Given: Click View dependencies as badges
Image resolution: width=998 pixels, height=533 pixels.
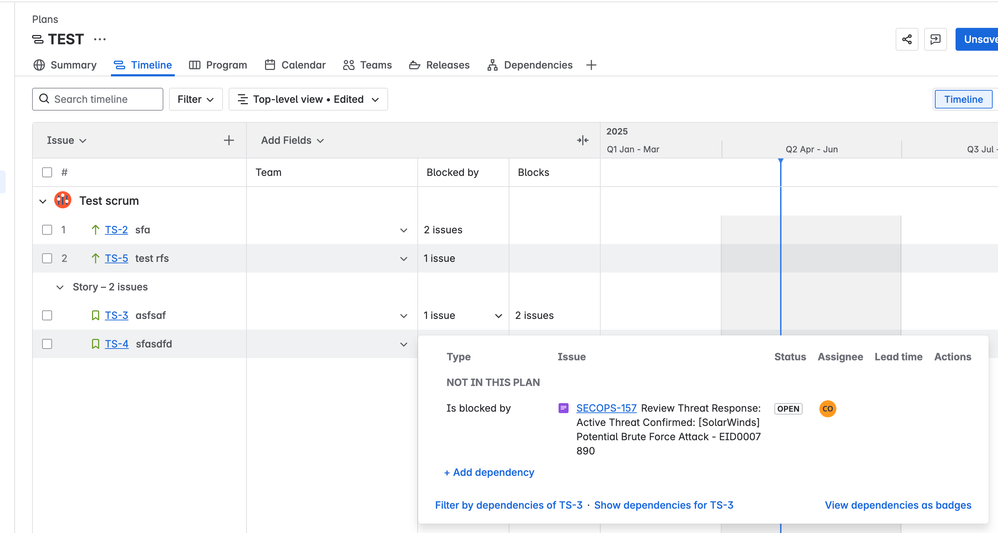Looking at the screenshot, I should [898, 505].
